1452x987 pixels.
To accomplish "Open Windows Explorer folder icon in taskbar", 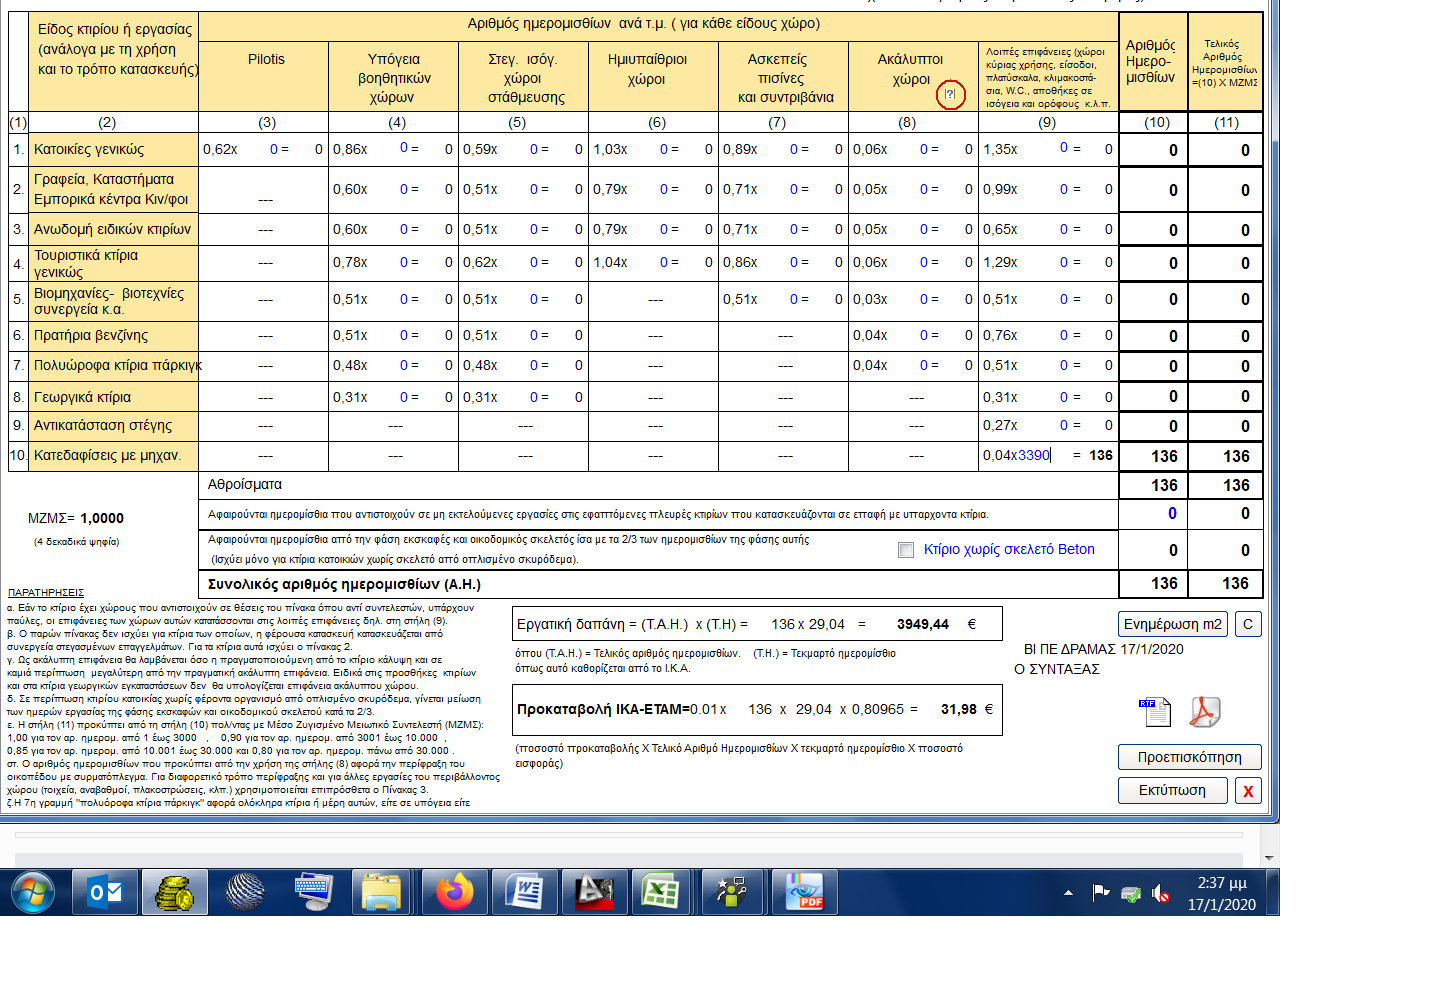I will tap(381, 891).
